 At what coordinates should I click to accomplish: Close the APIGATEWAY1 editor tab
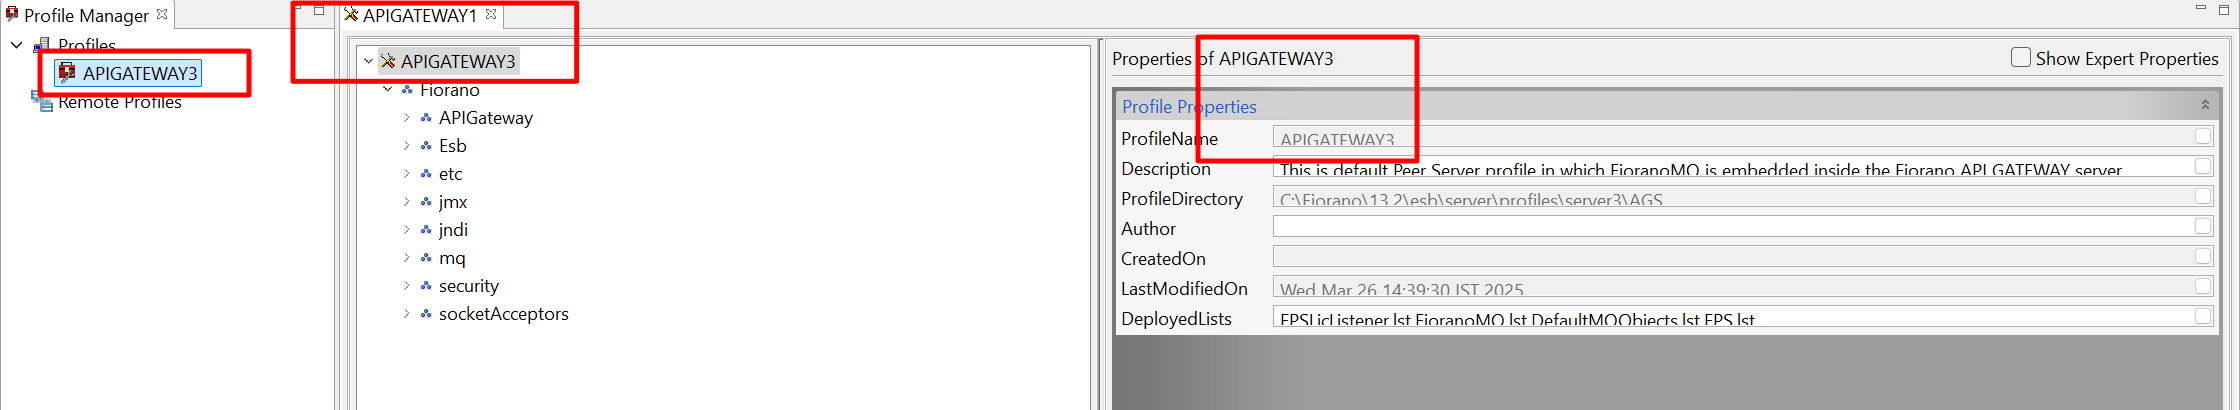click(491, 14)
